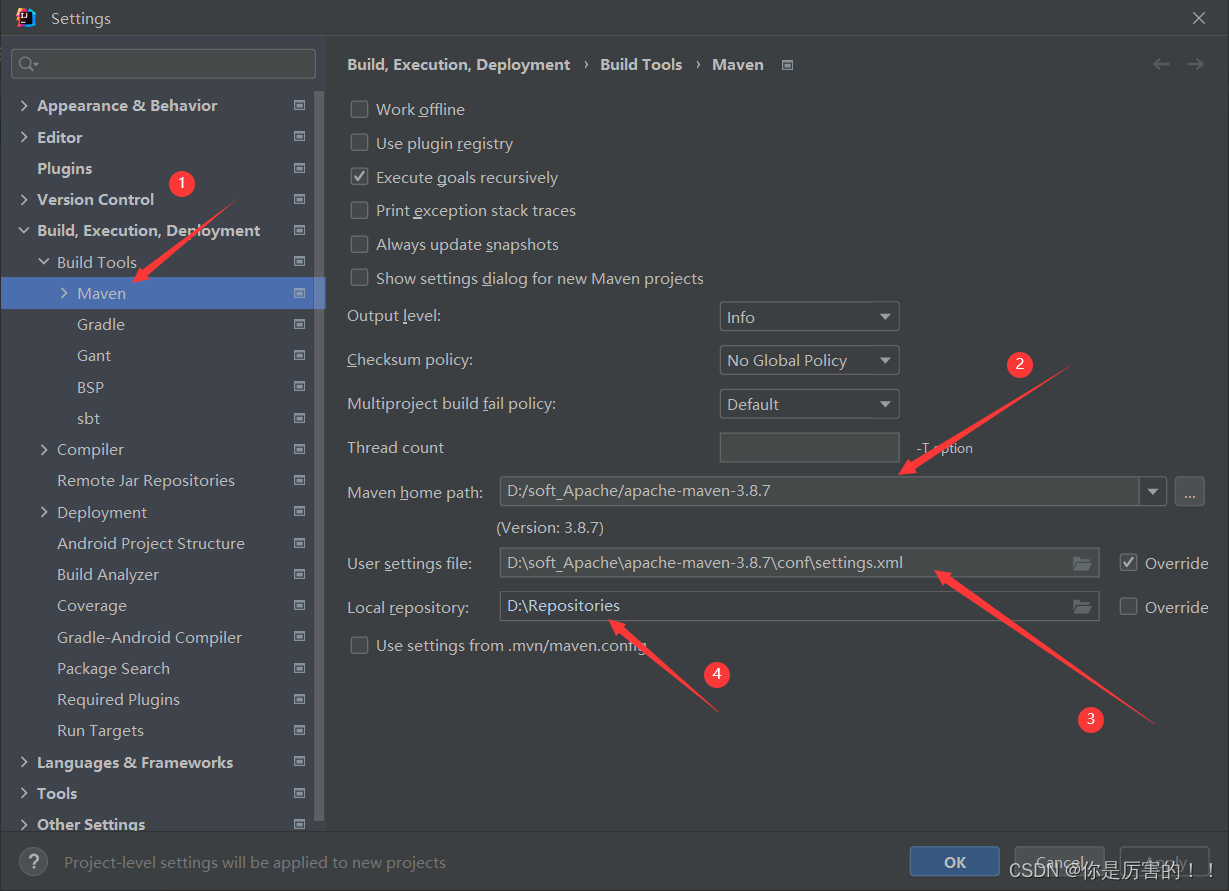The width and height of the screenshot is (1229, 891).
Task: Click the project-level icon beside Package Search
Action: point(299,668)
